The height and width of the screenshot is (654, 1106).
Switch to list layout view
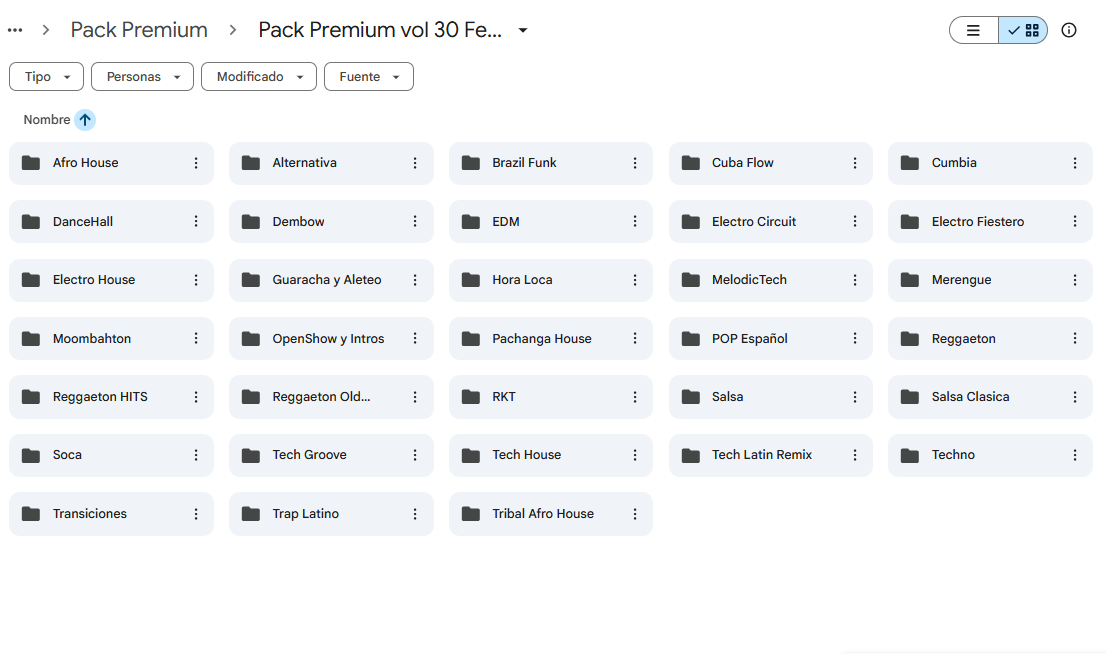973,30
